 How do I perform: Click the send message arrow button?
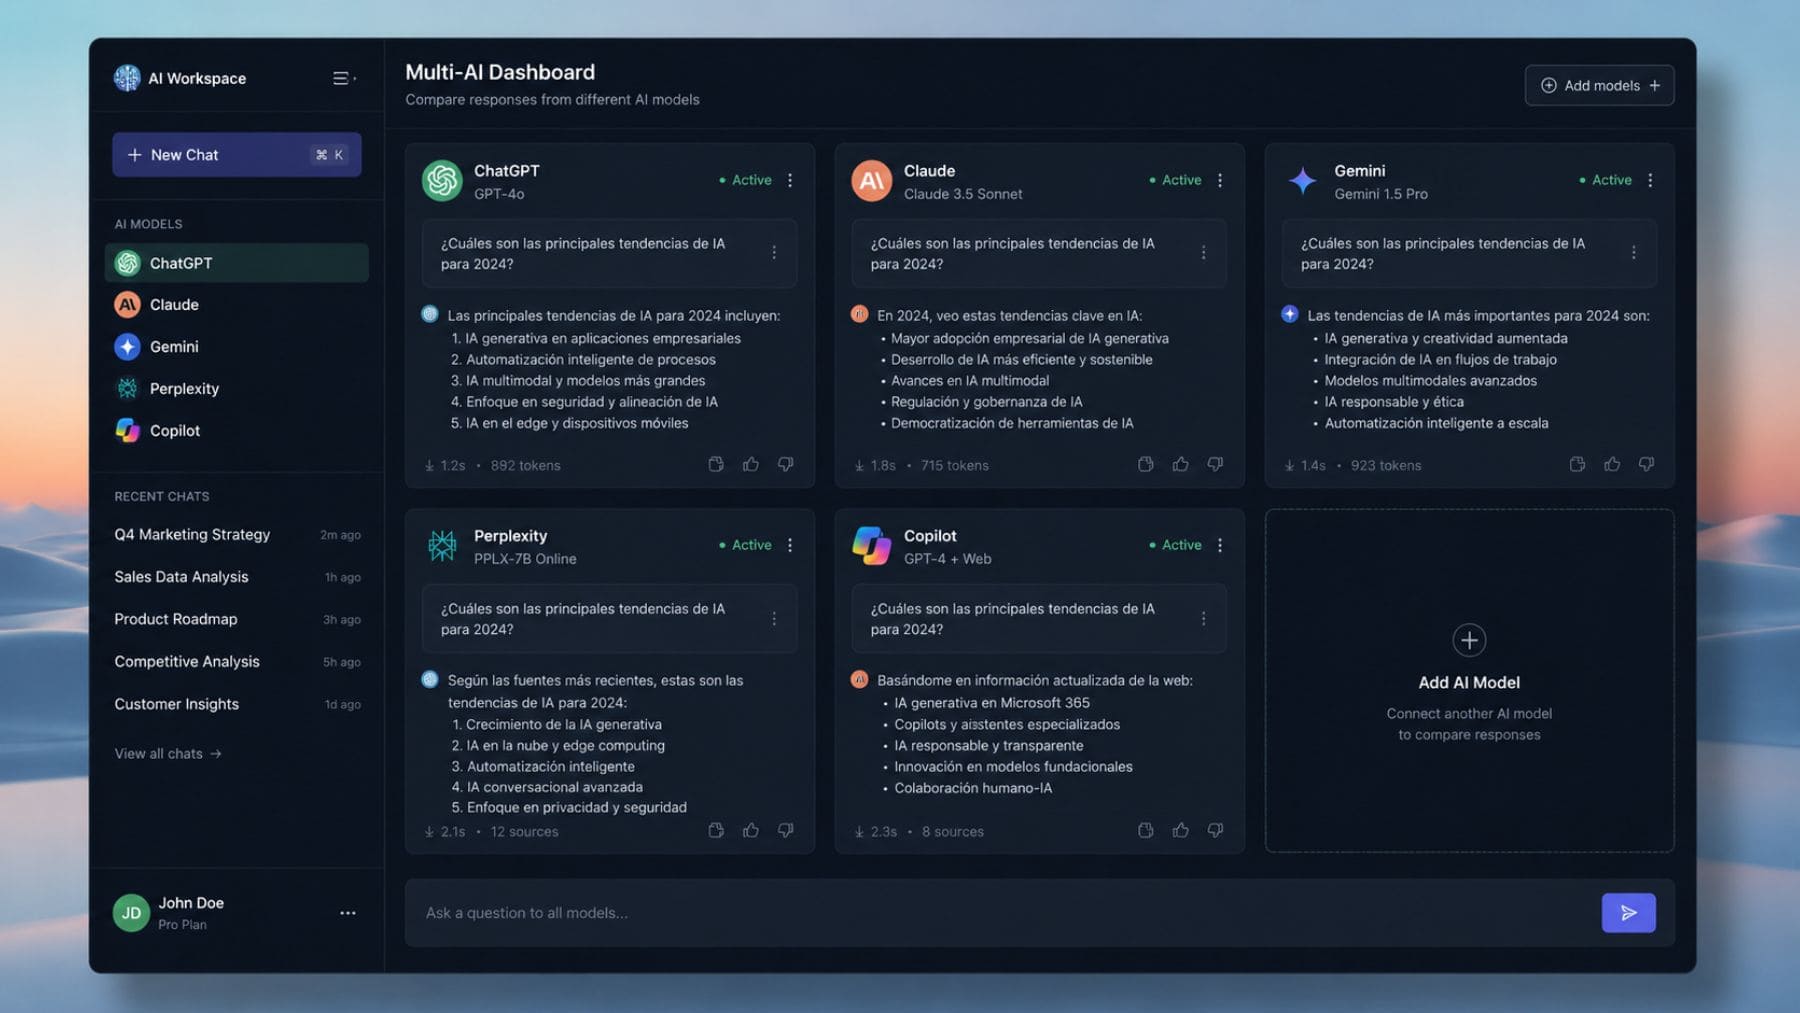(1628, 912)
